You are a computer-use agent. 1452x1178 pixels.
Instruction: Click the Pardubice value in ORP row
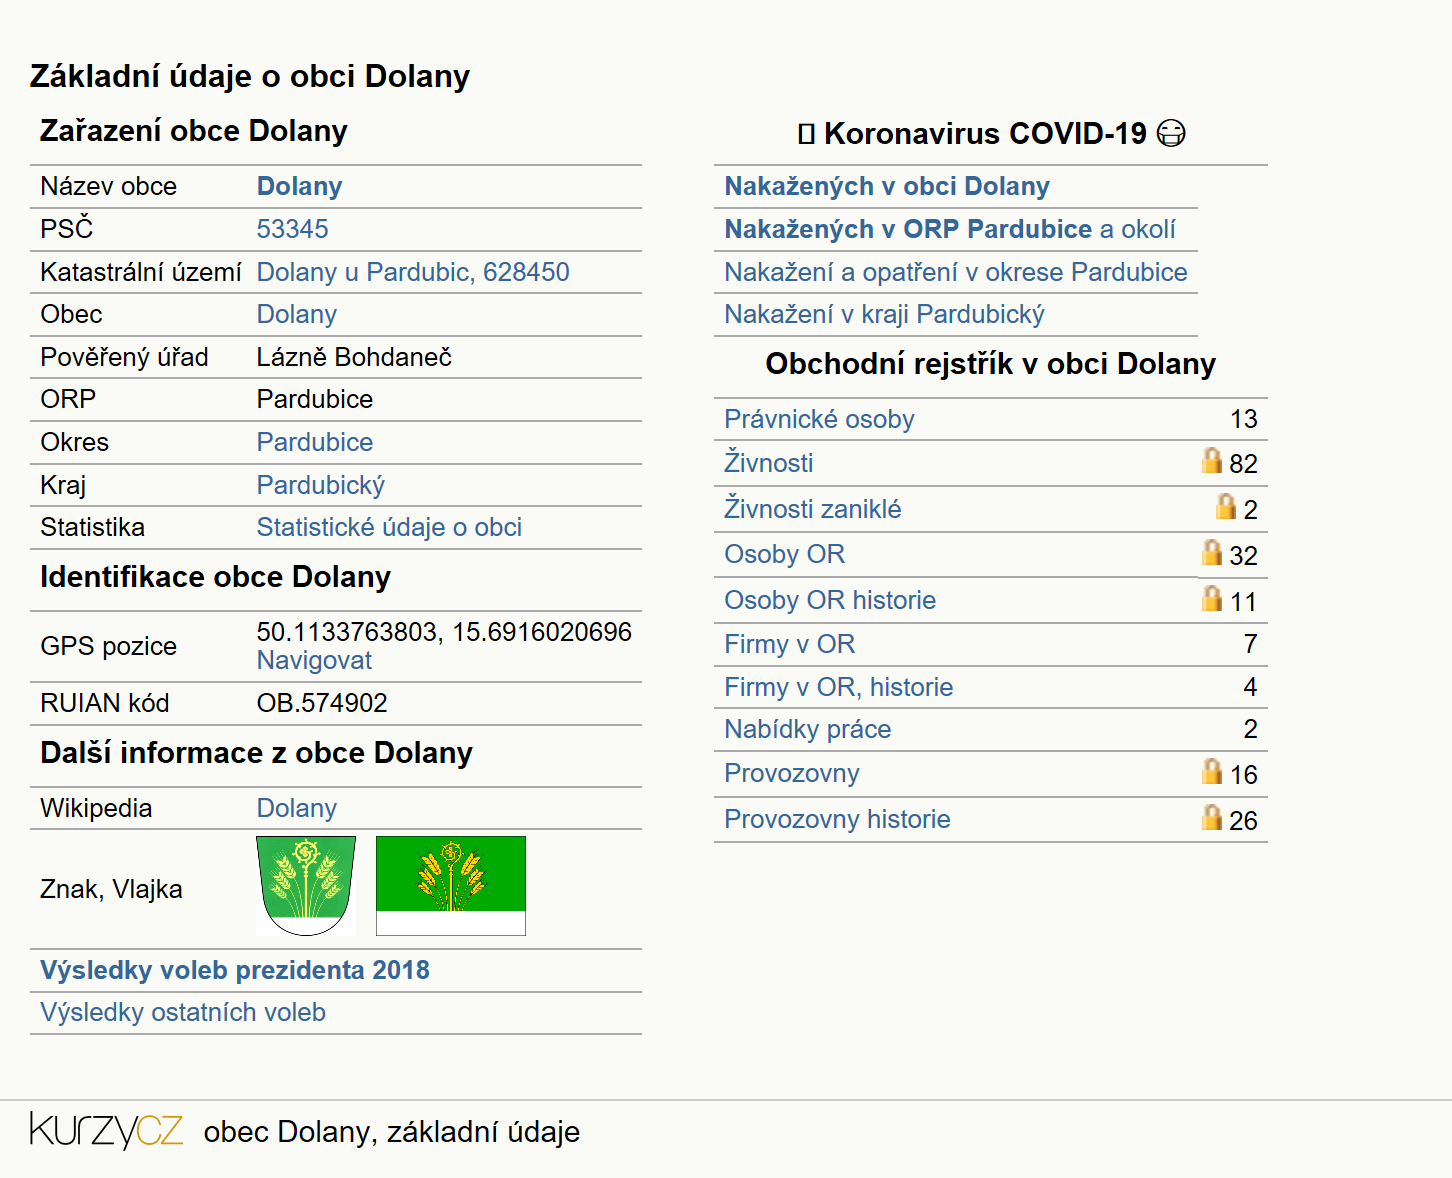pyautogui.click(x=315, y=399)
